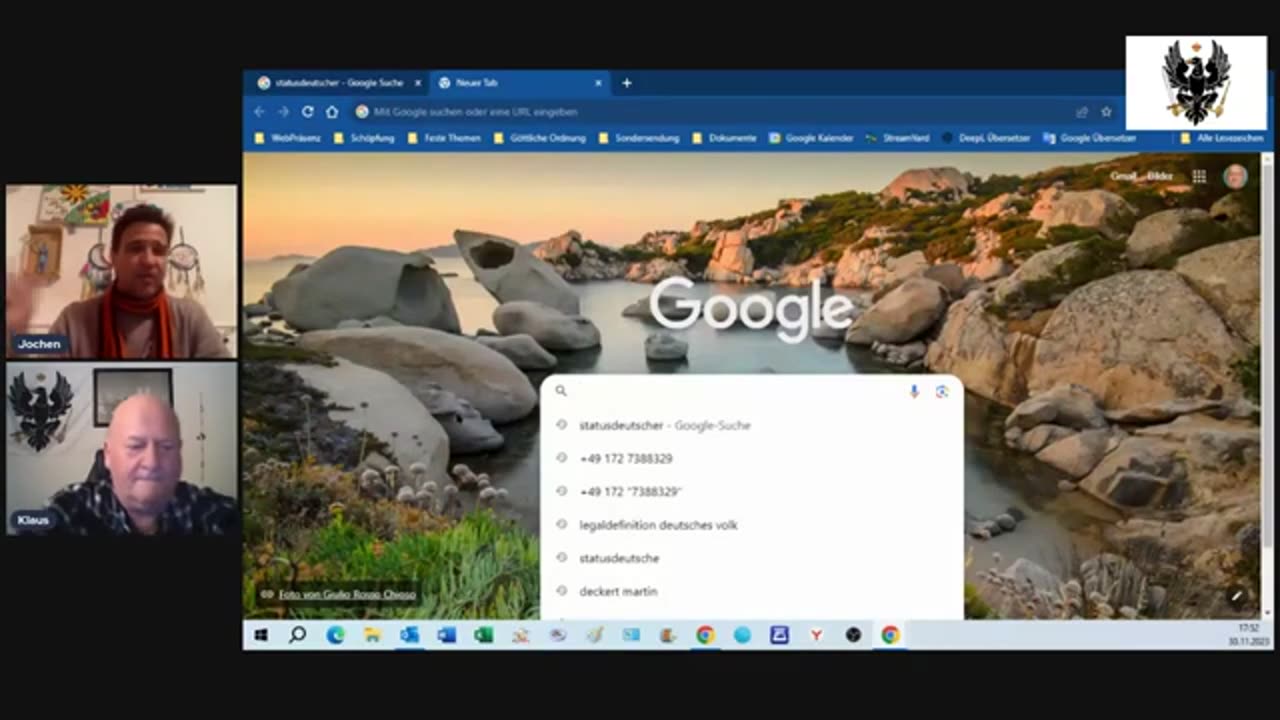The width and height of the screenshot is (1280, 720).
Task: Select the suggestion with quoted "7388329"
Action: [x=752, y=491]
